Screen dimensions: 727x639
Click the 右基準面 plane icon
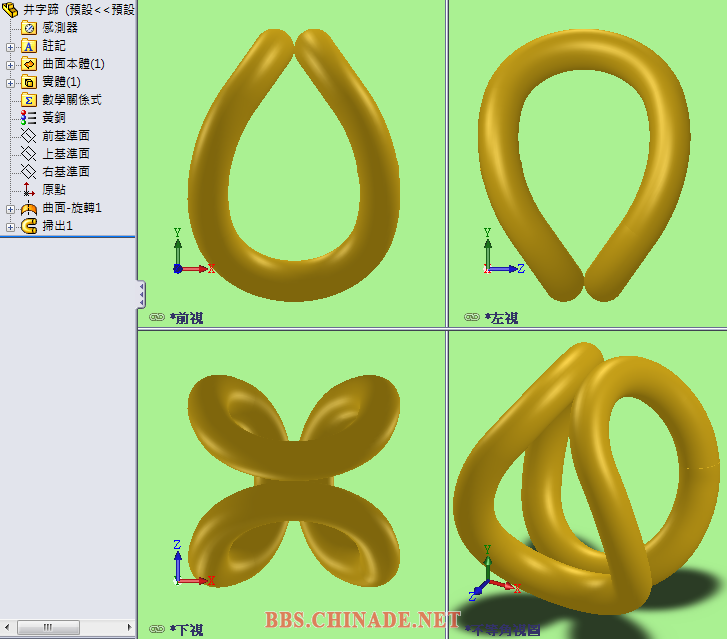29,172
